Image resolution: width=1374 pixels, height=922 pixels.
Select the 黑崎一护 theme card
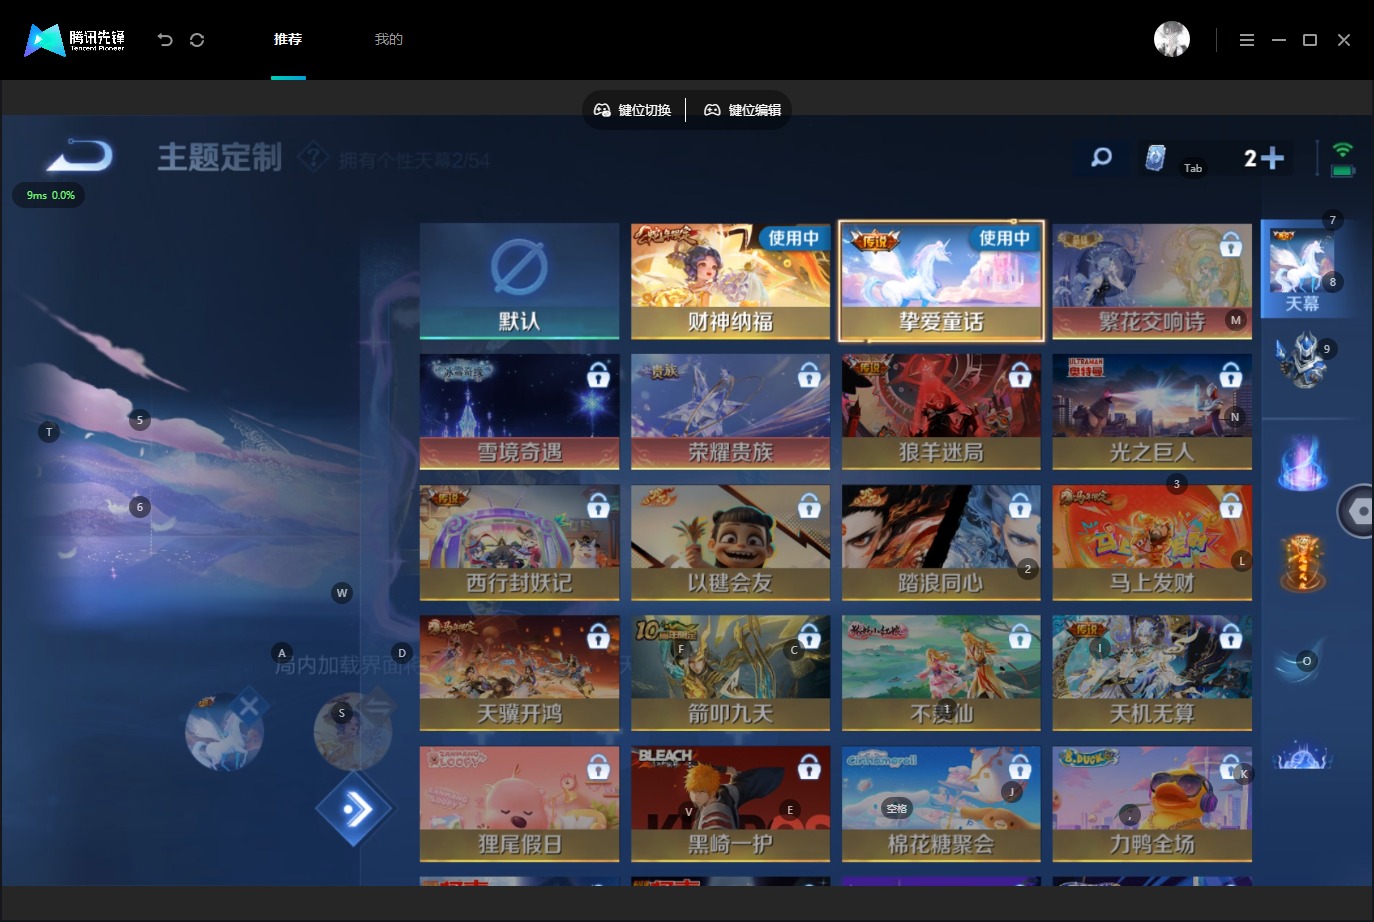(731, 804)
